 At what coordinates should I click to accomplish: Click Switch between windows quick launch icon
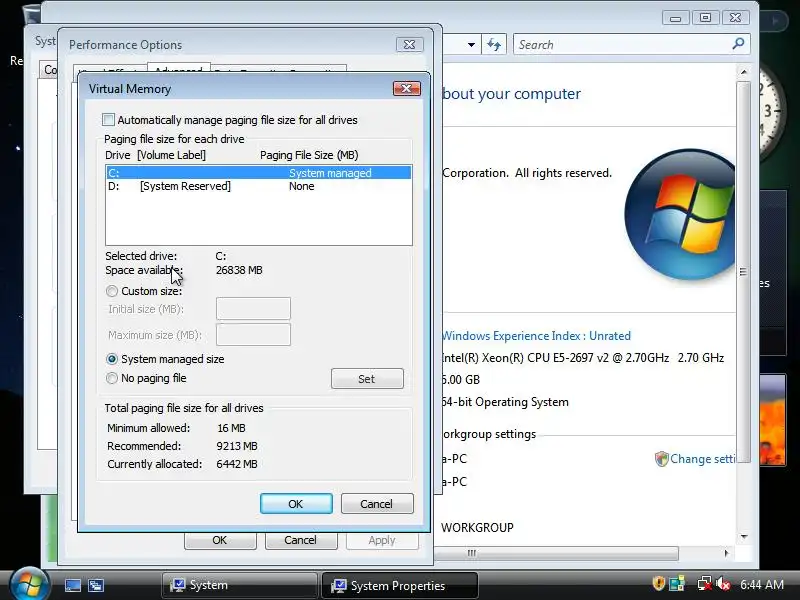point(95,585)
